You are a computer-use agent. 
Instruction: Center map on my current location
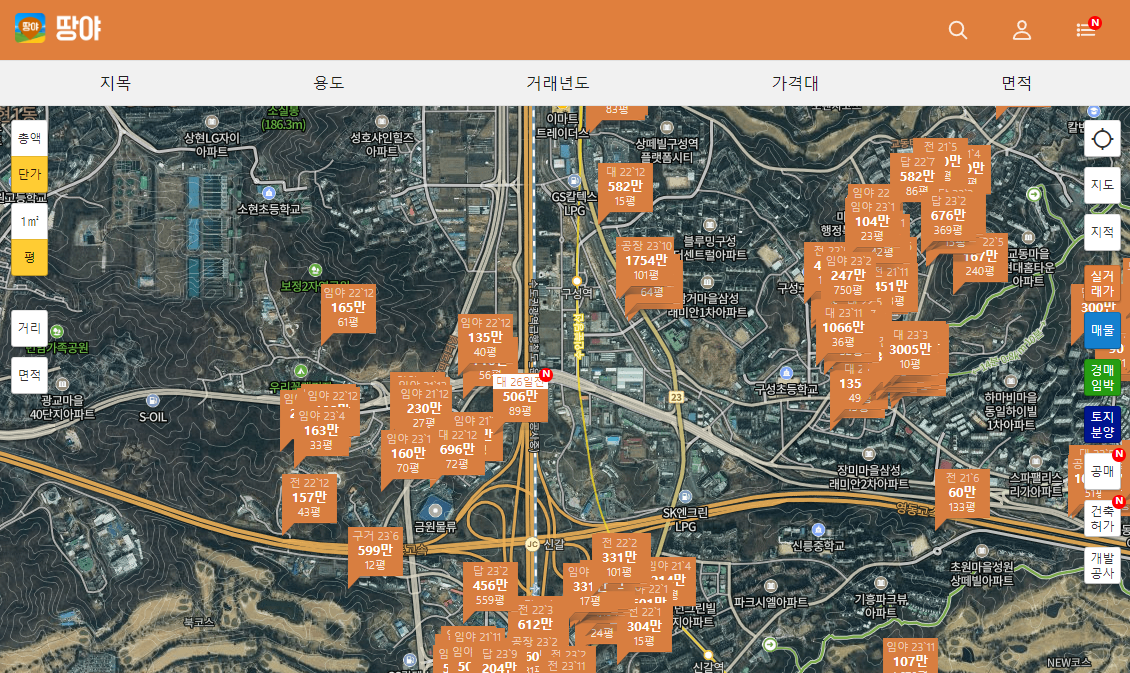click(x=1102, y=138)
